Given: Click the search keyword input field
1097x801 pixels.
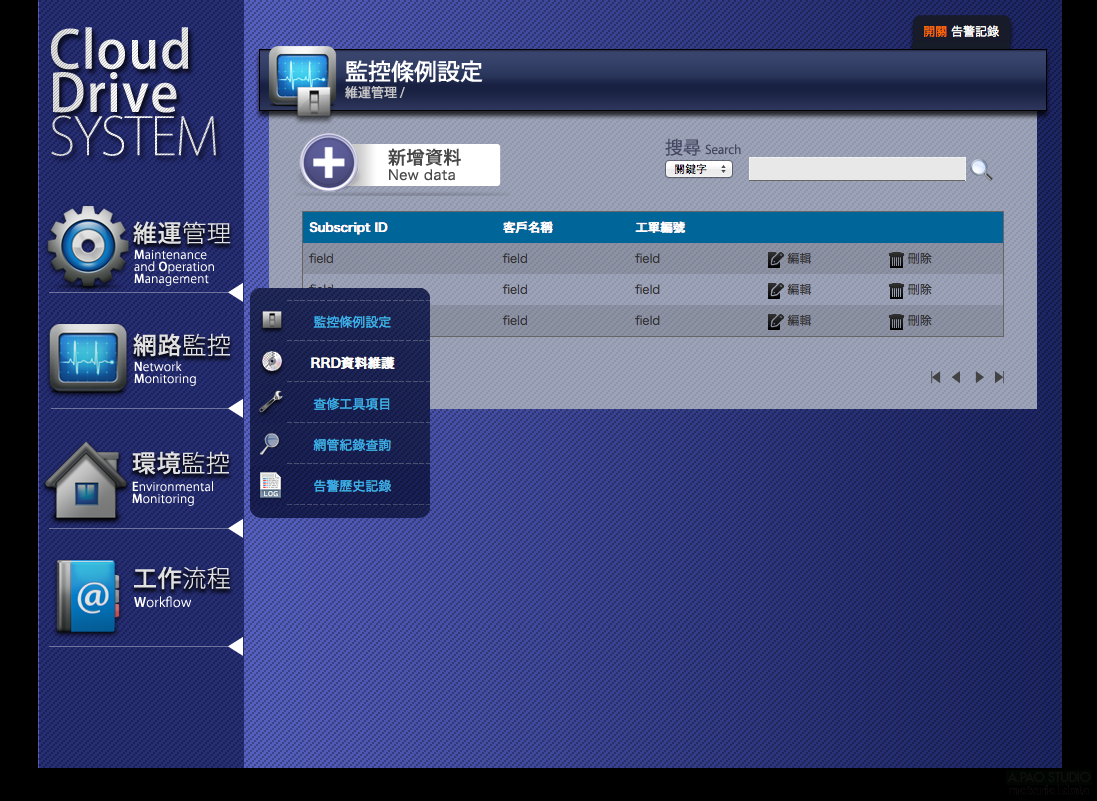Looking at the screenshot, I should [x=856, y=169].
